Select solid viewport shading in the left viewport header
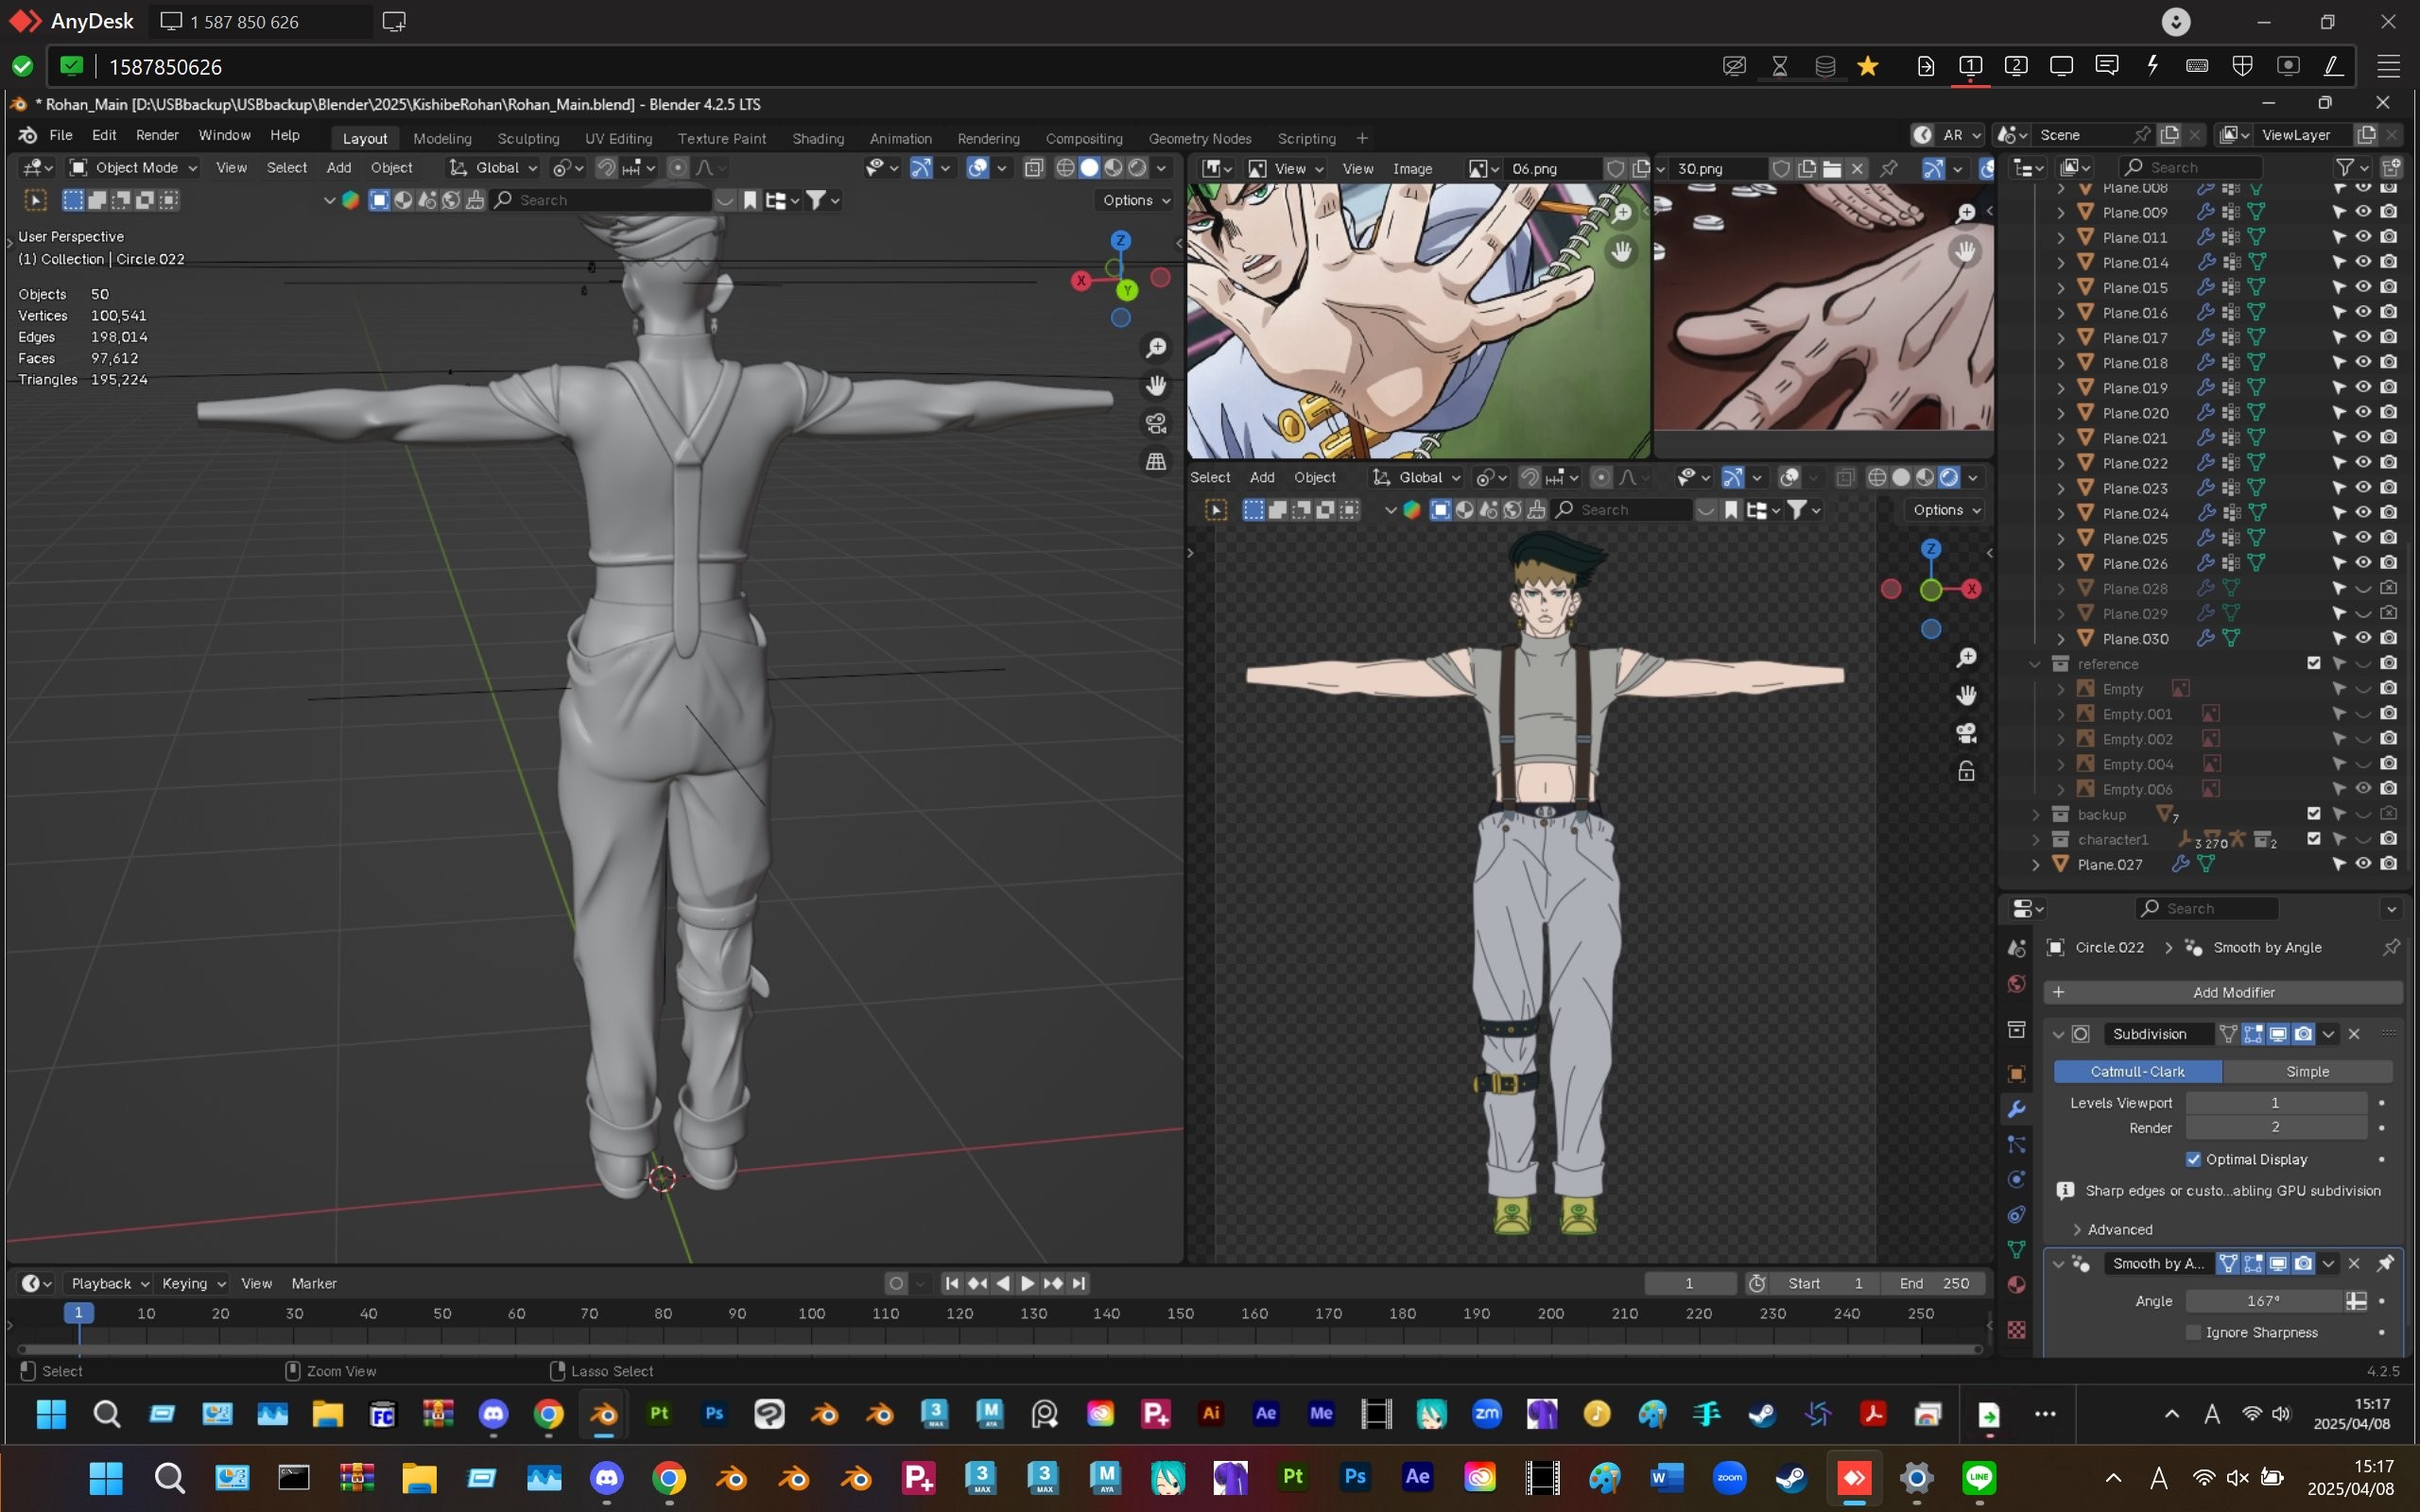 coord(1090,168)
